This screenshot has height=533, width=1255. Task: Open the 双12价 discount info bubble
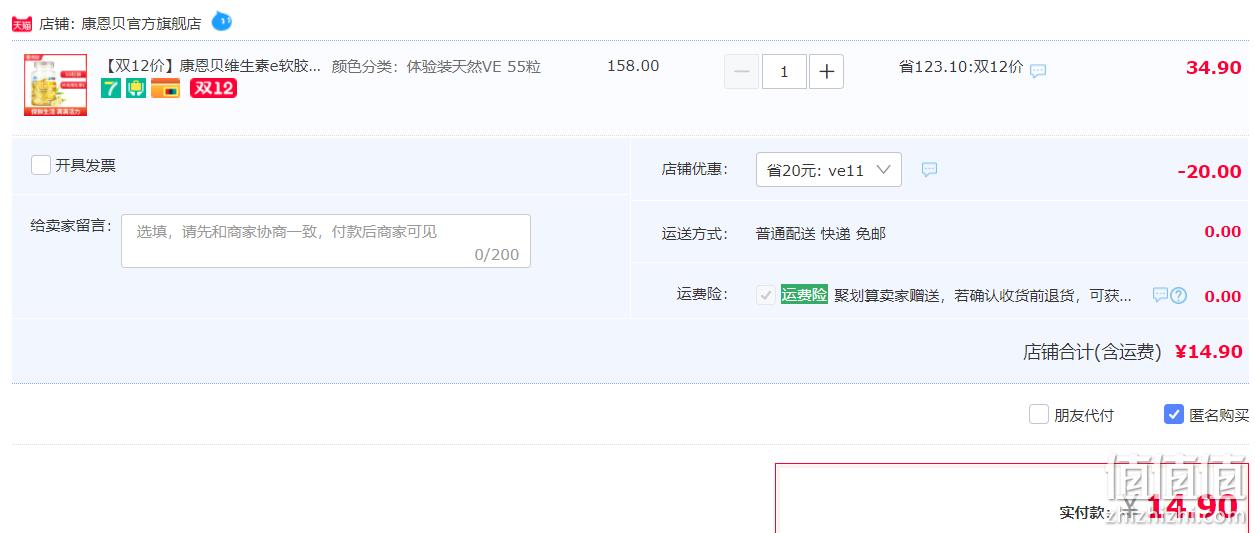1038,71
